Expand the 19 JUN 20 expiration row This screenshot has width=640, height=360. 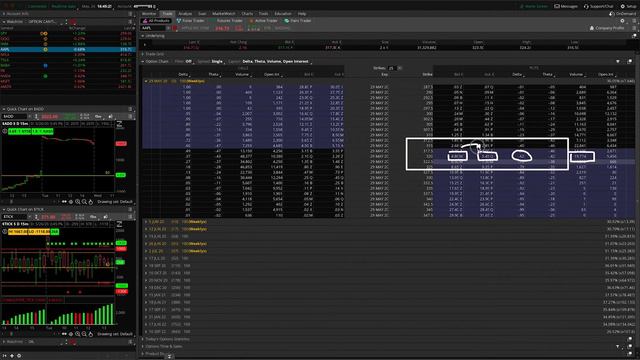pyautogui.click(x=146, y=236)
